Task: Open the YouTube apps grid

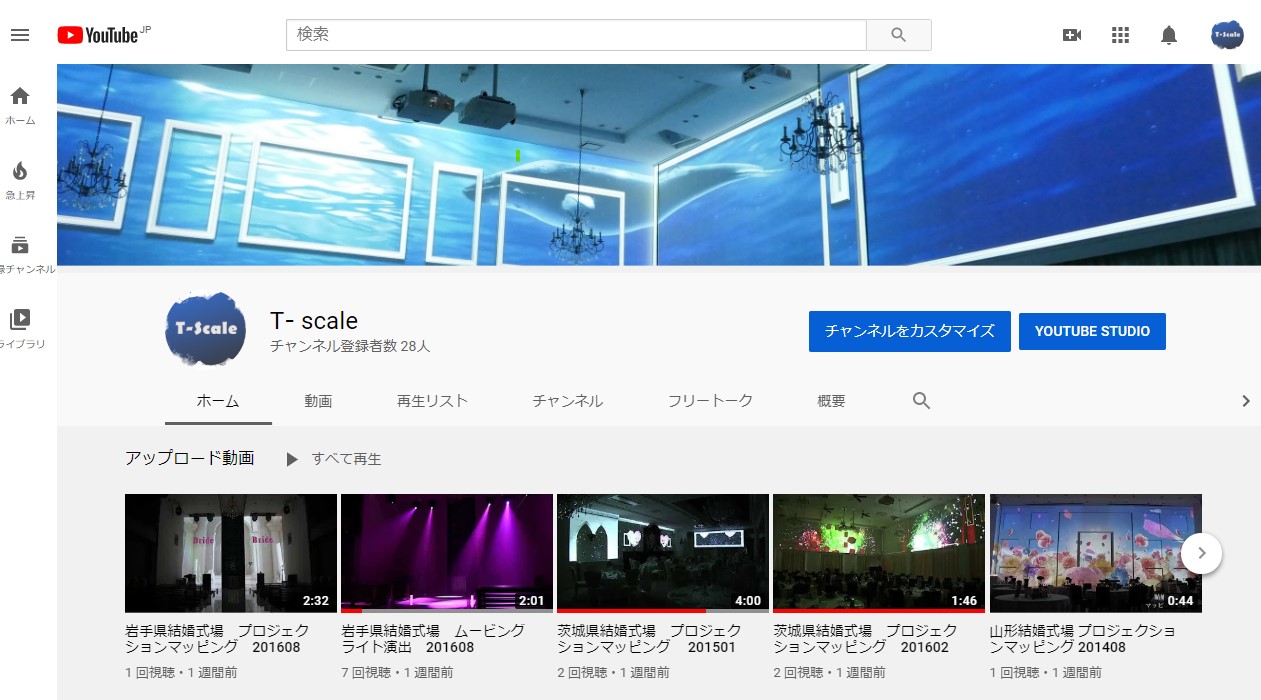Action: click(1120, 35)
